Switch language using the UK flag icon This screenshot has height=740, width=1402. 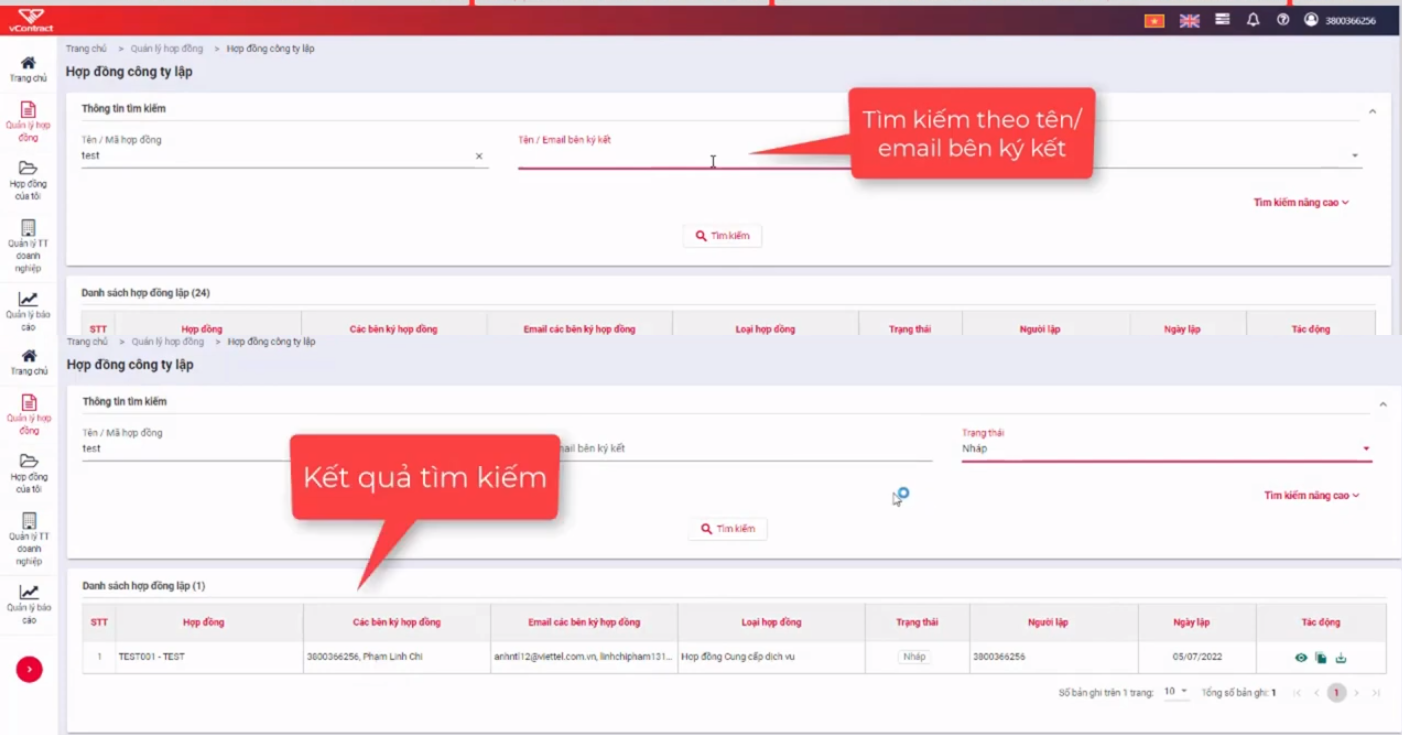1189,20
